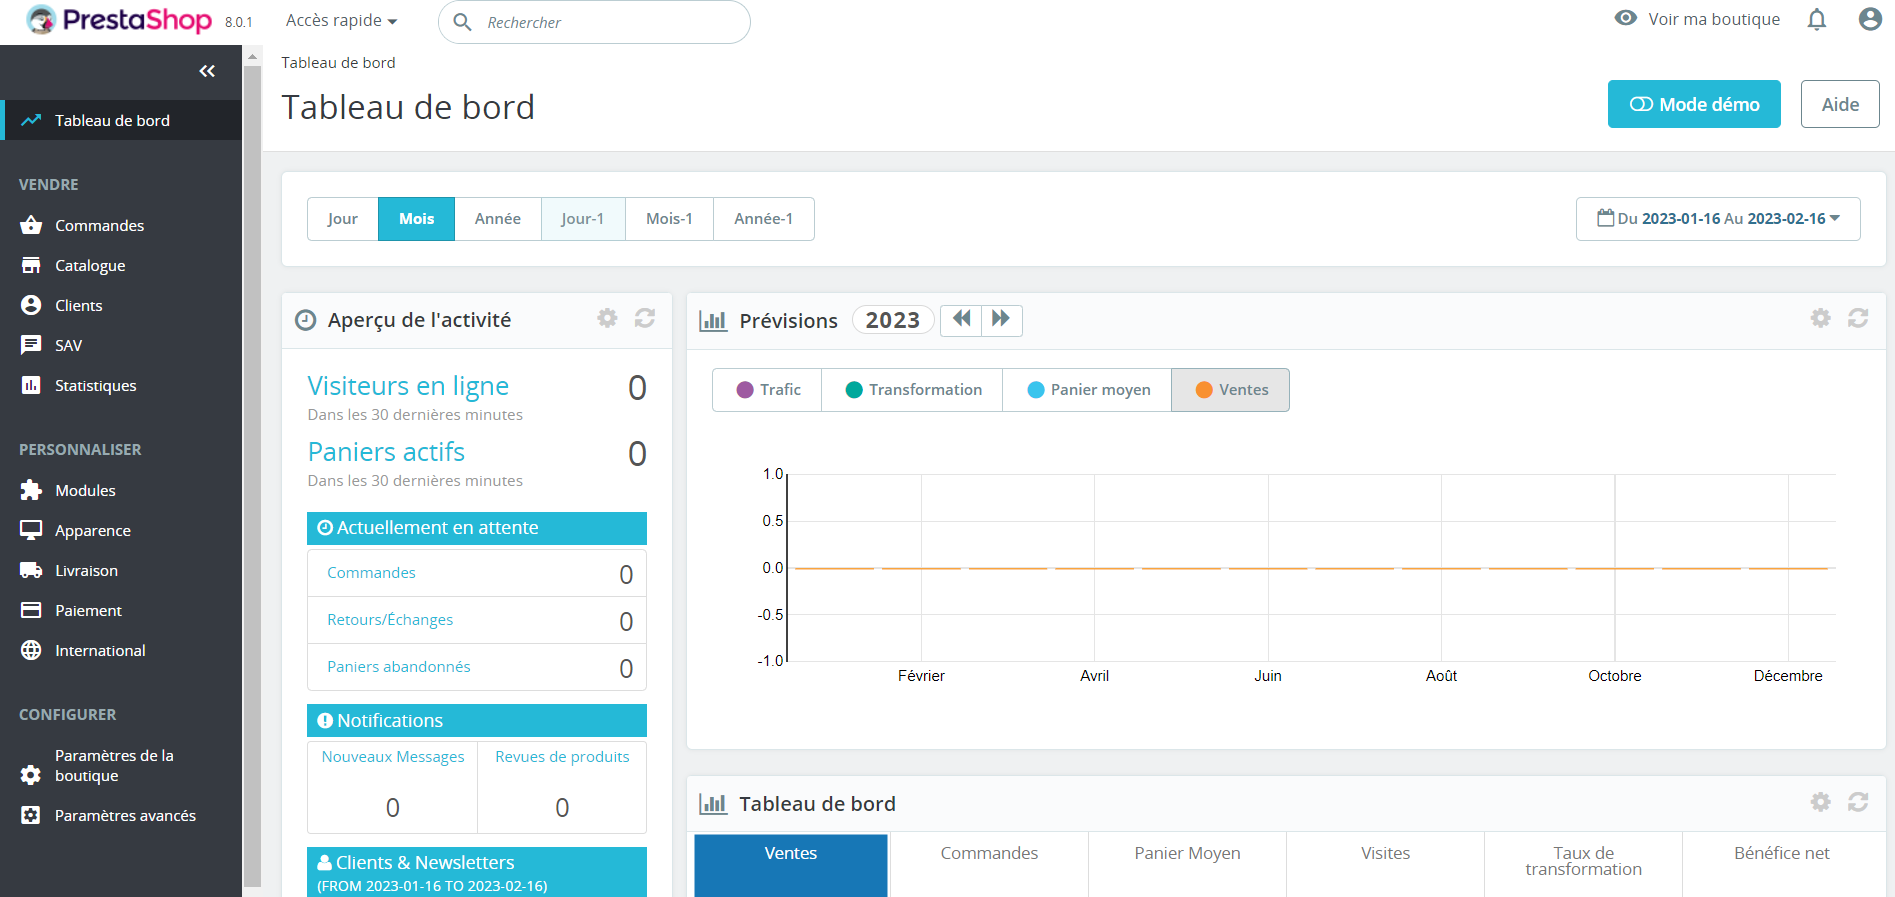
Task: Click the notifications bell icon
Action: pyautogui.click(x=1816, y=20)
